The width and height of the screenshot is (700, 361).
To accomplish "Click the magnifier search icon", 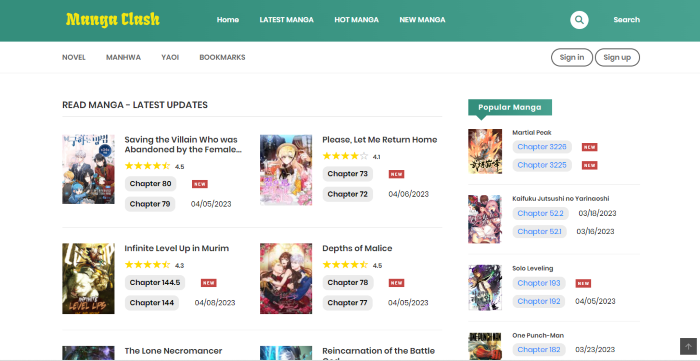I will coord(579,20).
